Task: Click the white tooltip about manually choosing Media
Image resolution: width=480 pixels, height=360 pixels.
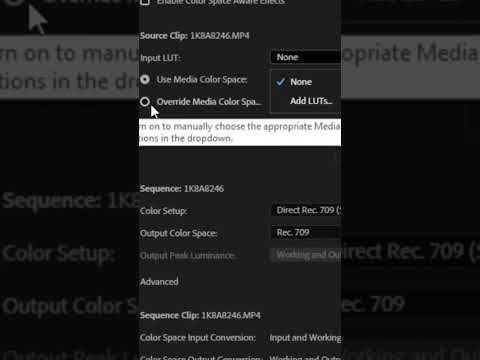Action: pos(240,132)
